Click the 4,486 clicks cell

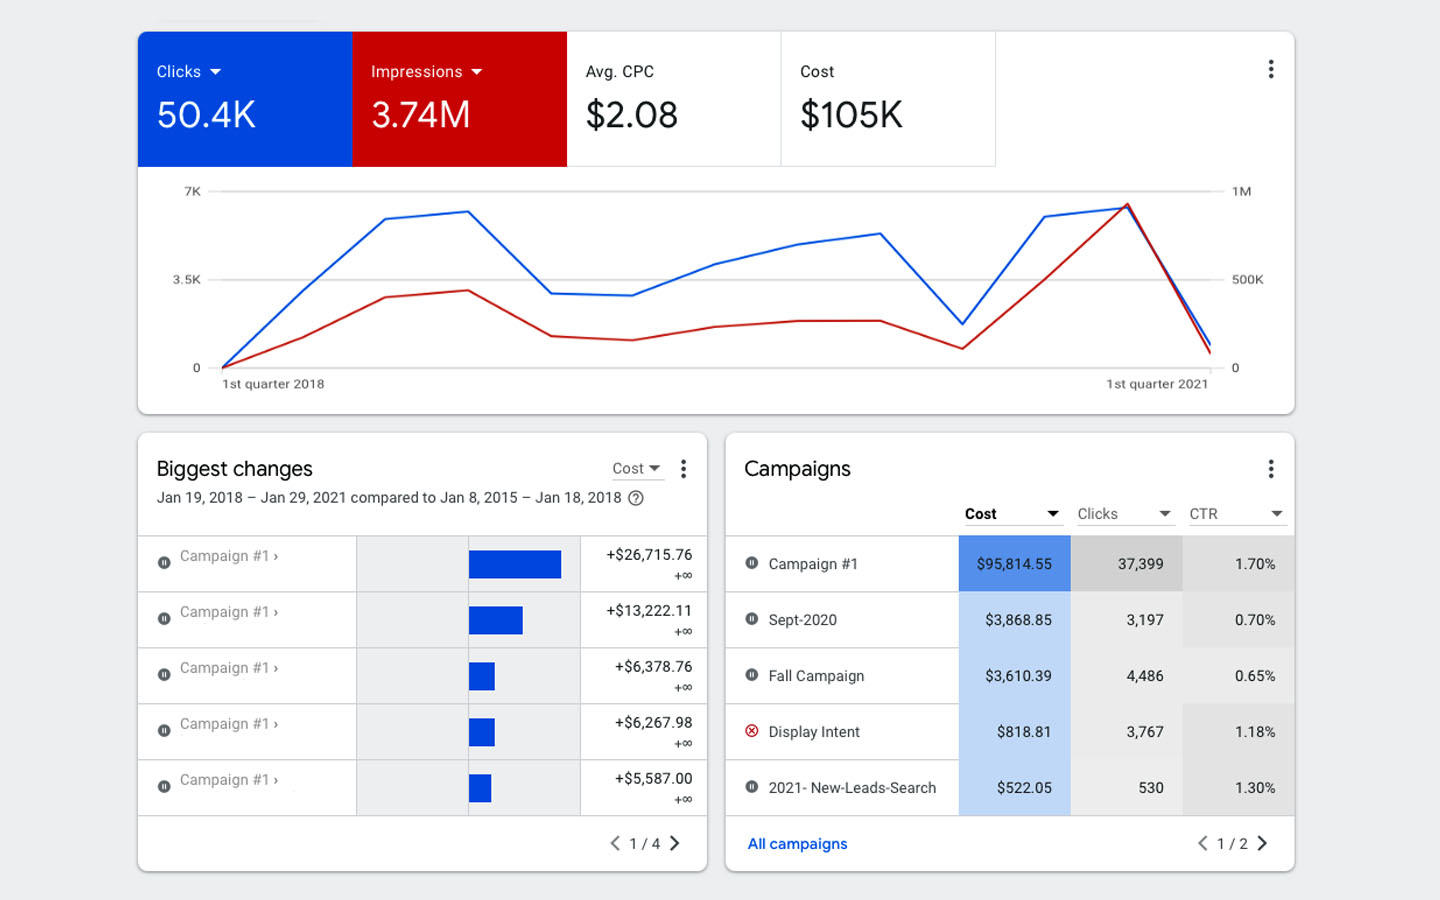coord(1126,676)
